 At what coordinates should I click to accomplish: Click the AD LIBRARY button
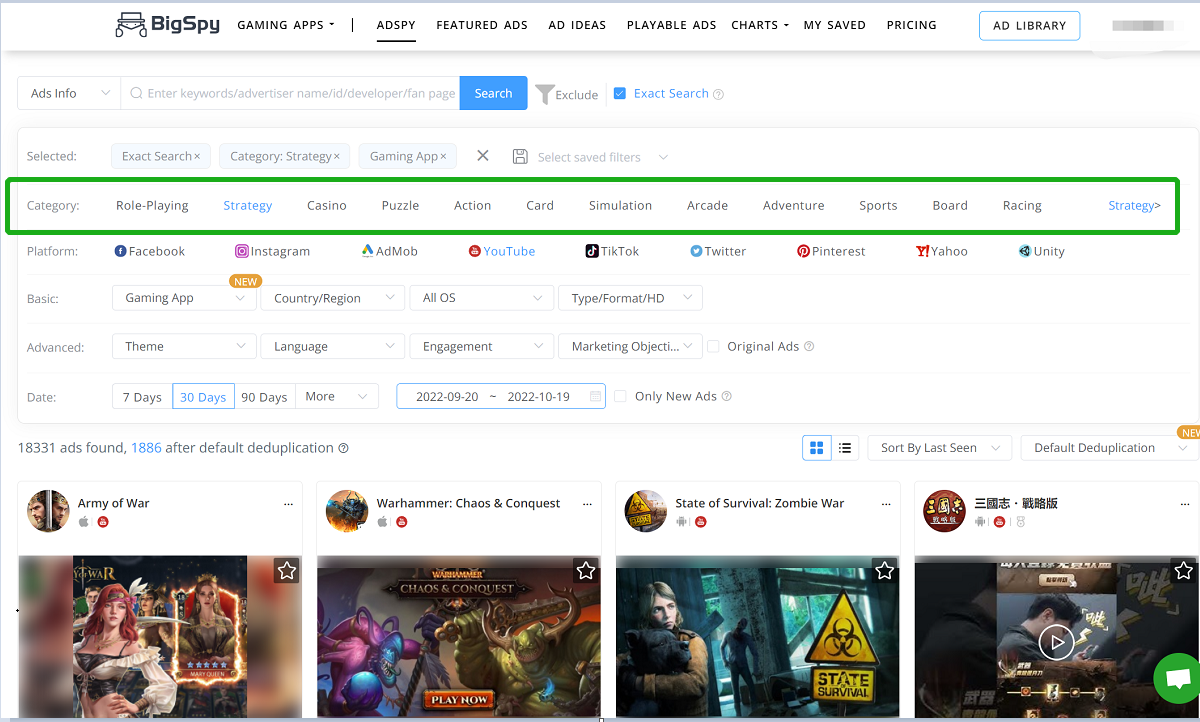coord(1029,26)
